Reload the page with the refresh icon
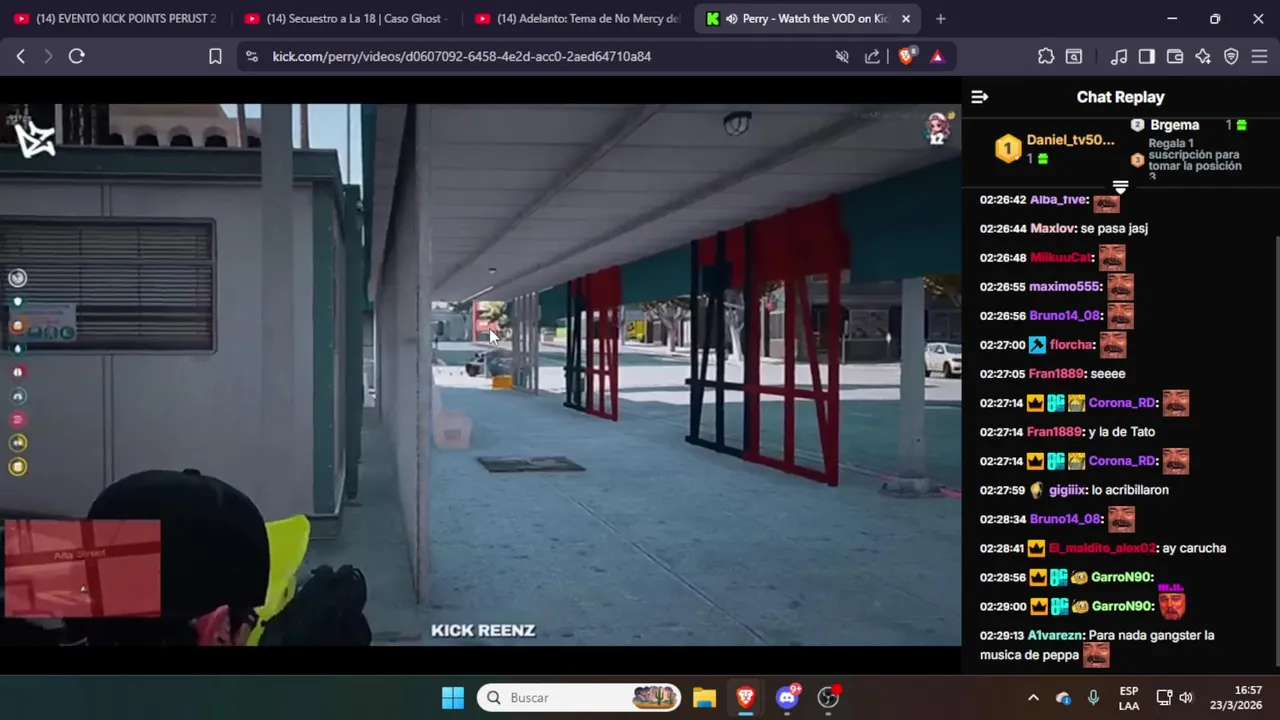 pos(76,57)
